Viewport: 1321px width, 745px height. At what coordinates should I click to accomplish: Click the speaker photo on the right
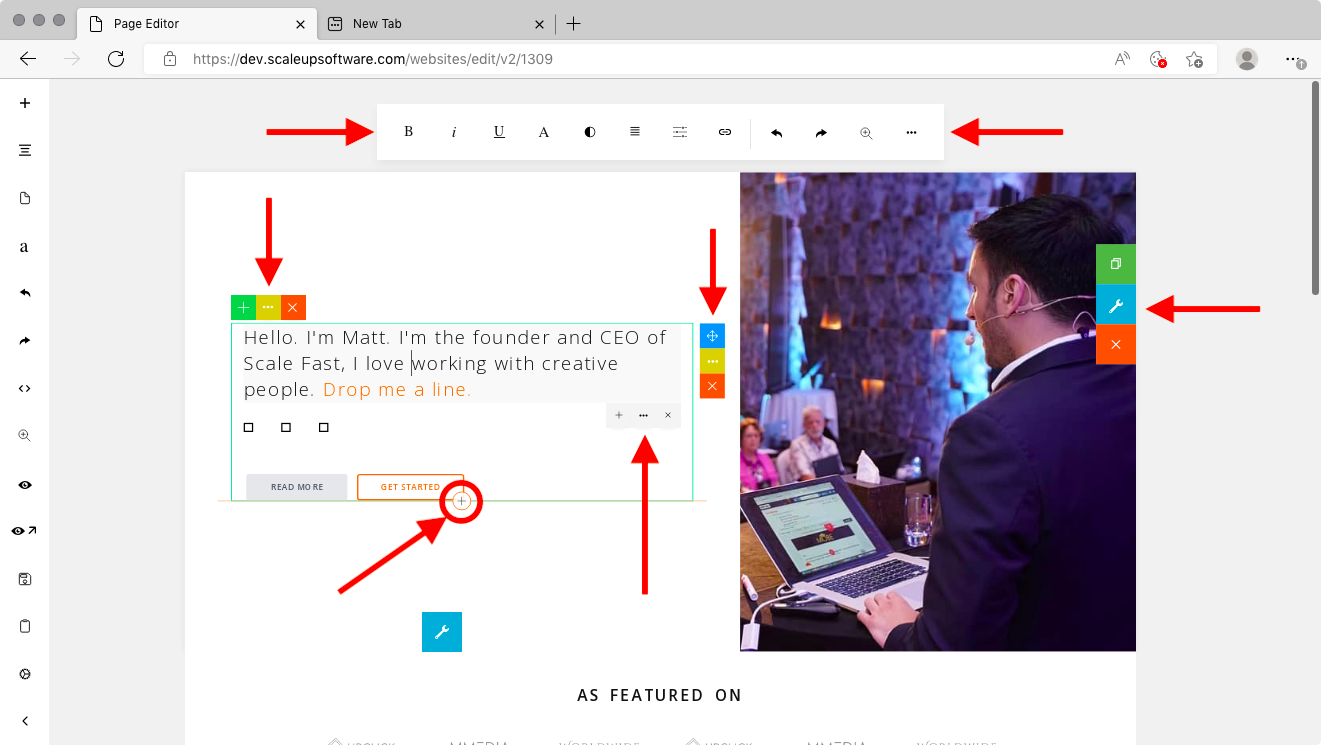coord(938,412)
